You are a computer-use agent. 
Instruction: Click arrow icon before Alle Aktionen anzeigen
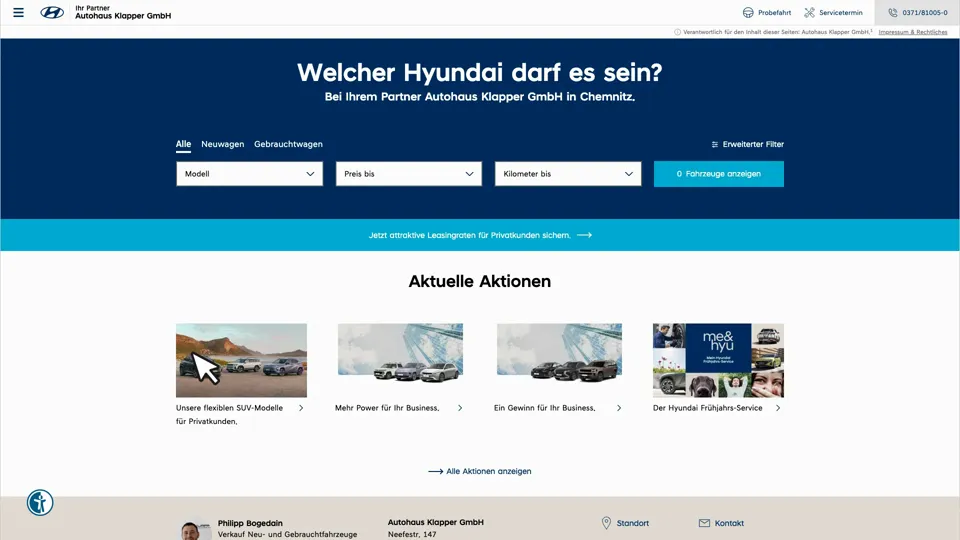click(435, 471)
